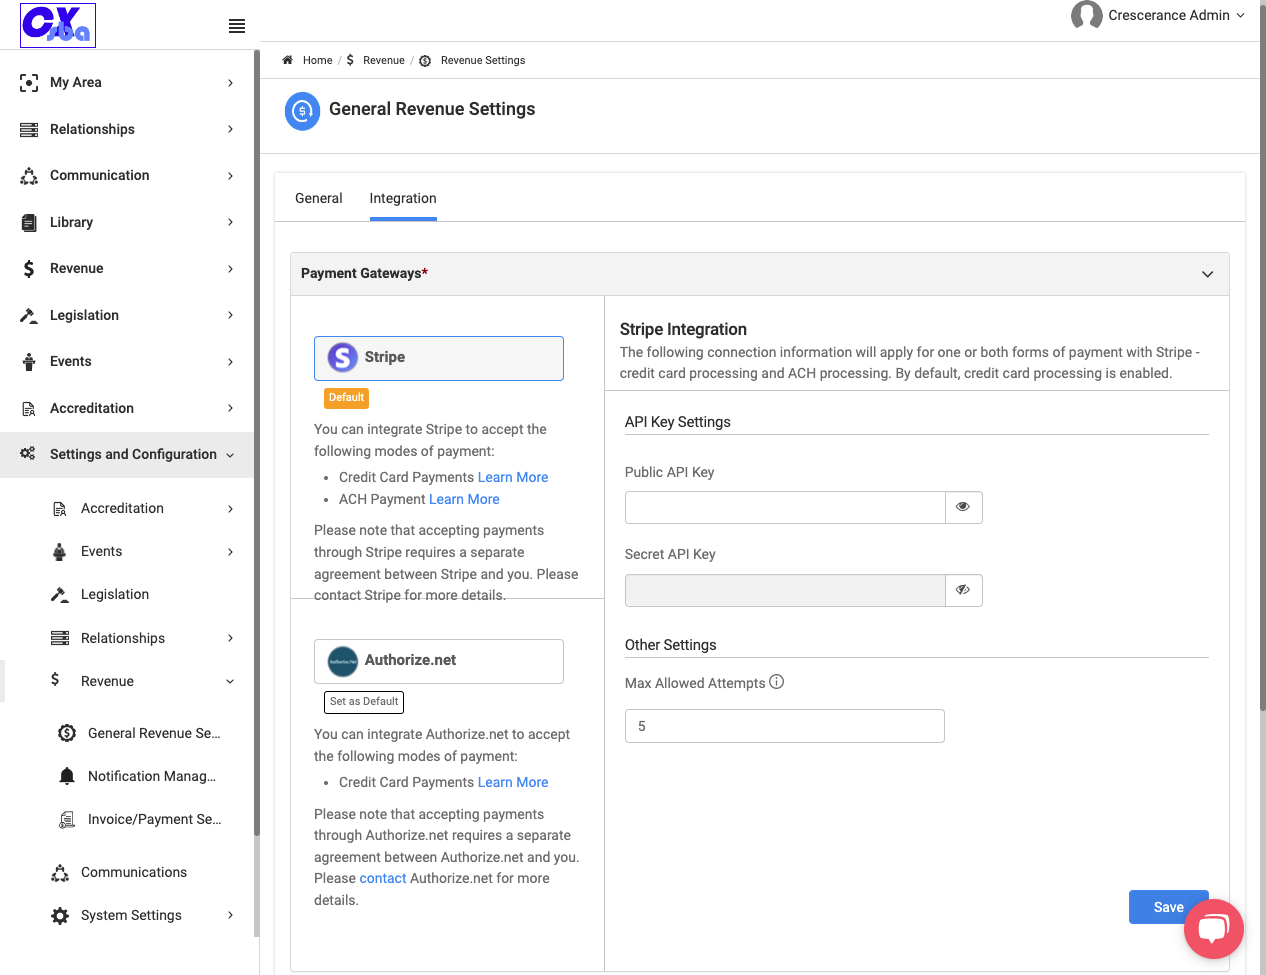This screenshot has height=975, width=1266.
Task: Open Learn More for Stripe Credit Card Payments
Action: 513,477
